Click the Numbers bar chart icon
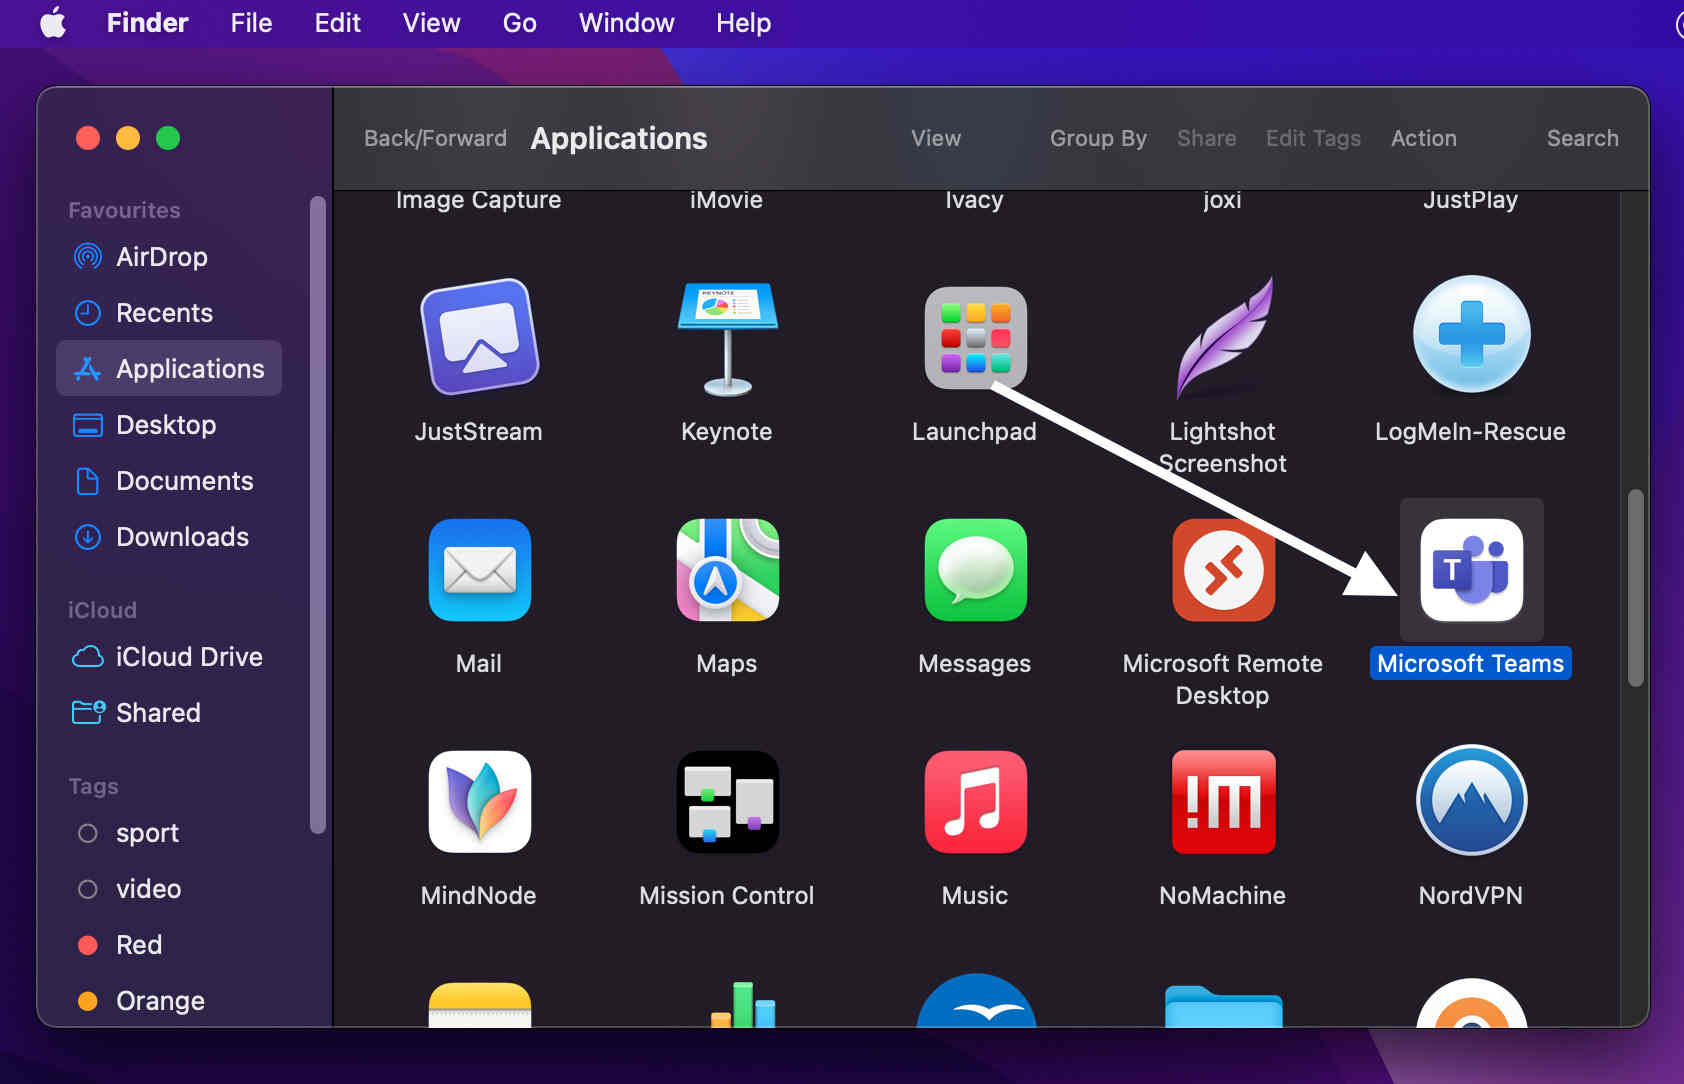1684x1084 pixels. coord(743,1004)
